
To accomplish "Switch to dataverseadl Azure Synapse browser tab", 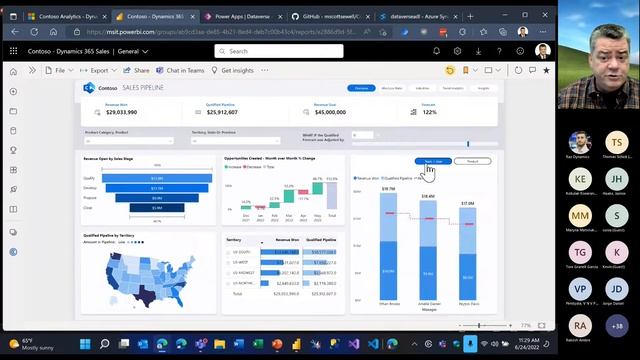I will [x=419, y=16].
